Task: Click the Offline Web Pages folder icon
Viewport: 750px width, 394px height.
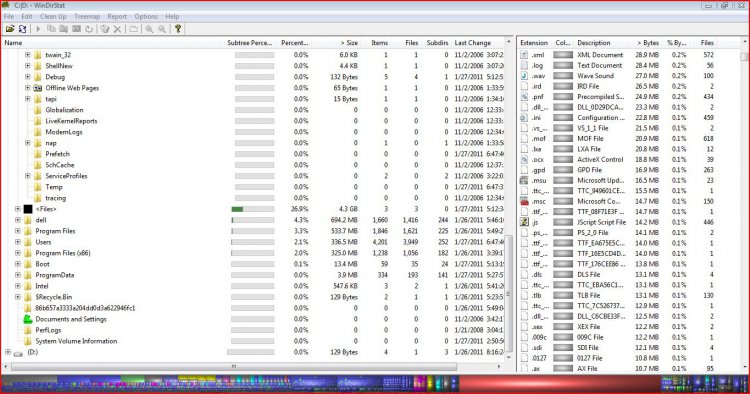Action: [x=38, y=88]
